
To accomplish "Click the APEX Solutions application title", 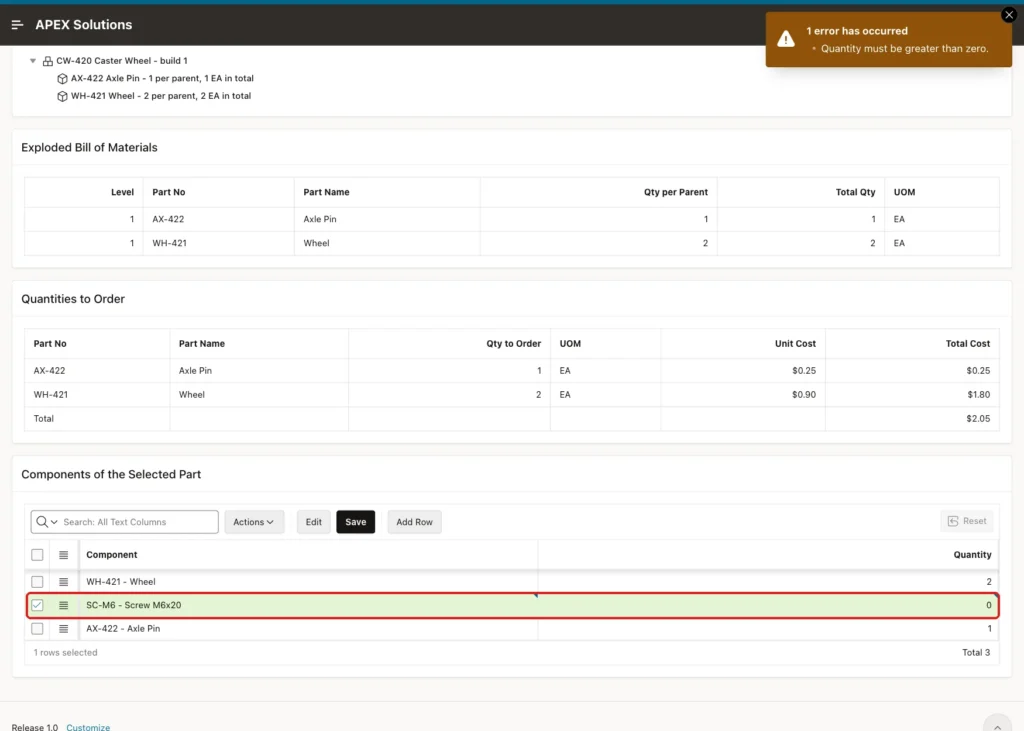I will 84,25.
